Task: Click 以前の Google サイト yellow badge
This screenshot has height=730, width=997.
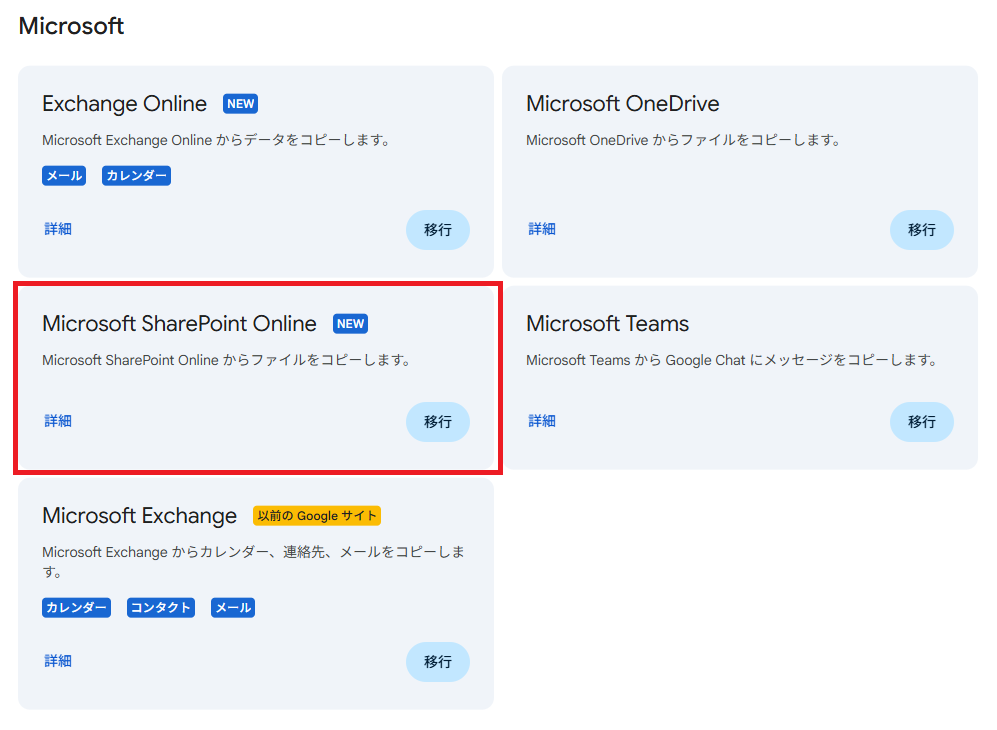Action: (x=317, y=516)
